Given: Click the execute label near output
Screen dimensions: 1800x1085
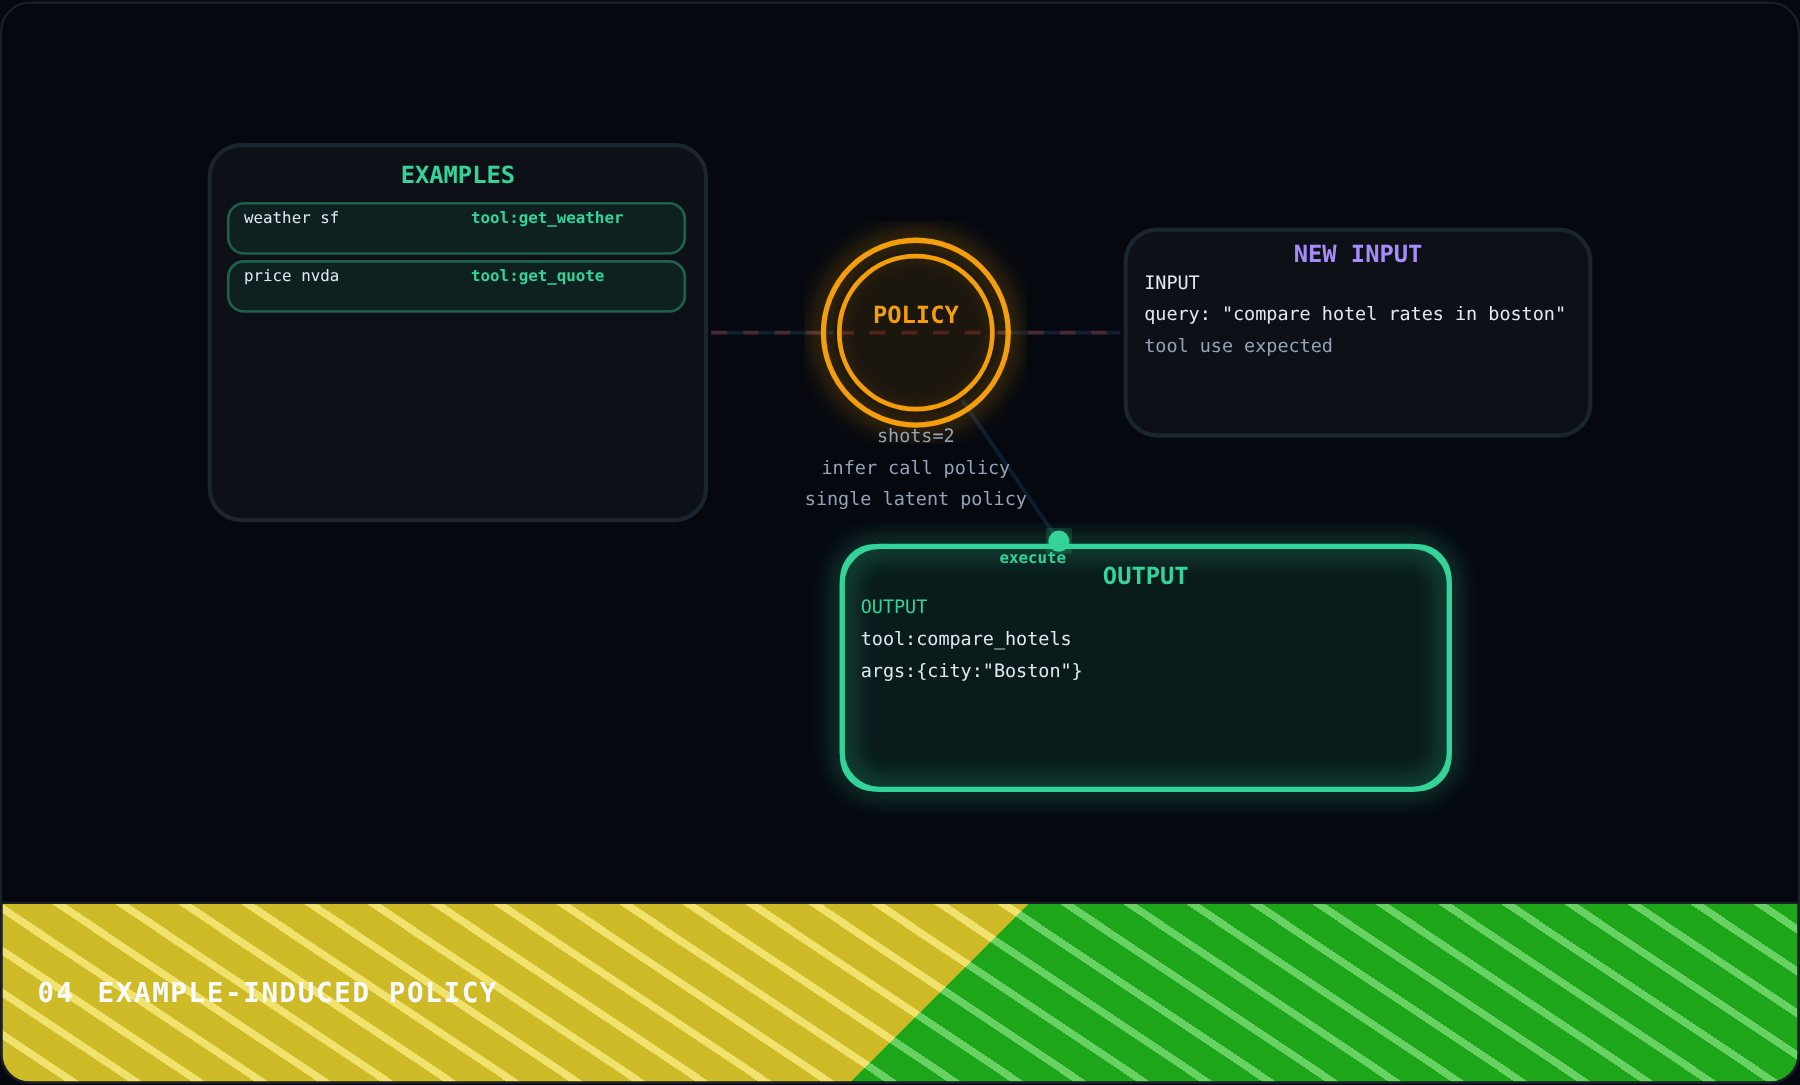Looking at the screenshot, I should pyautogui.click(x=1033, y=558).
